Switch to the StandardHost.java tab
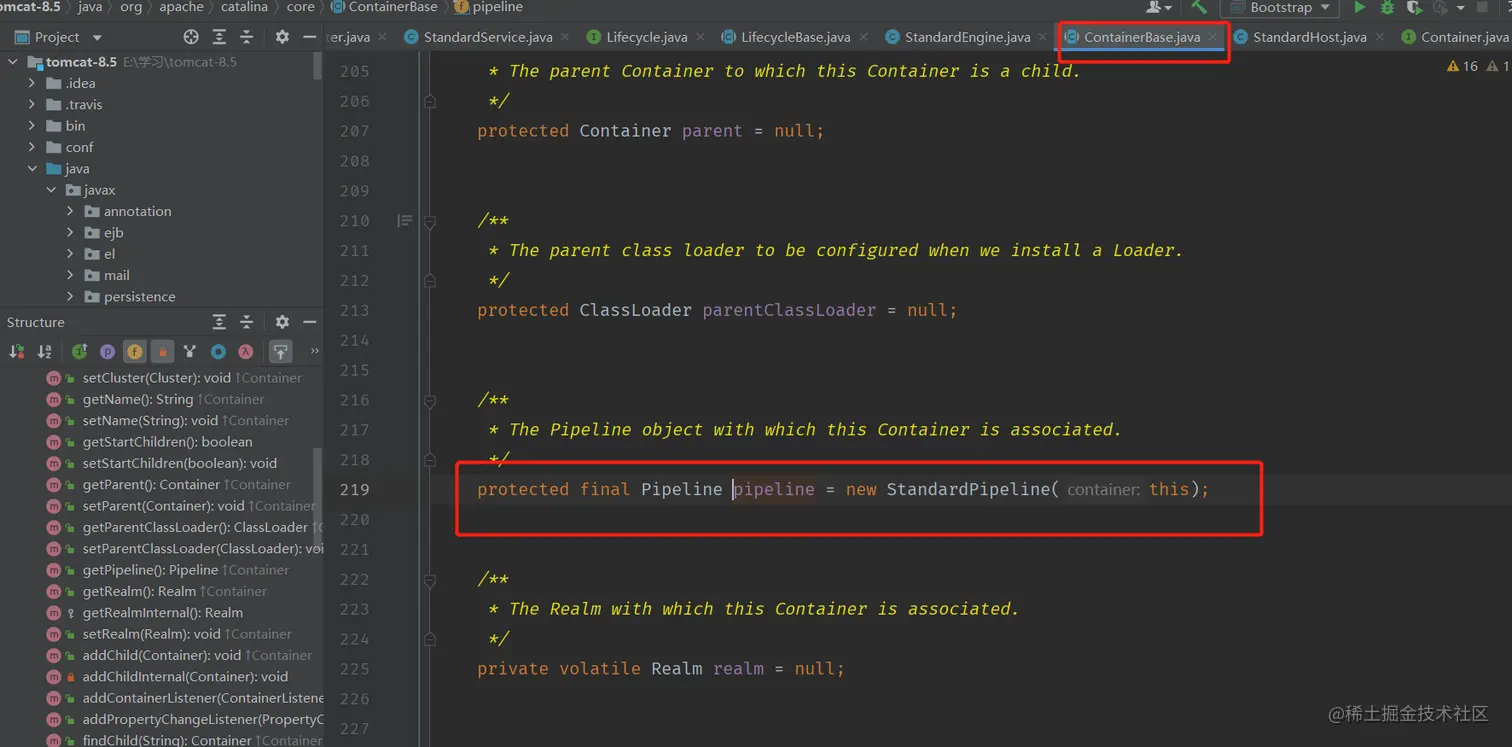Viewport: 1512px width, 747px height. [1309, 37]
